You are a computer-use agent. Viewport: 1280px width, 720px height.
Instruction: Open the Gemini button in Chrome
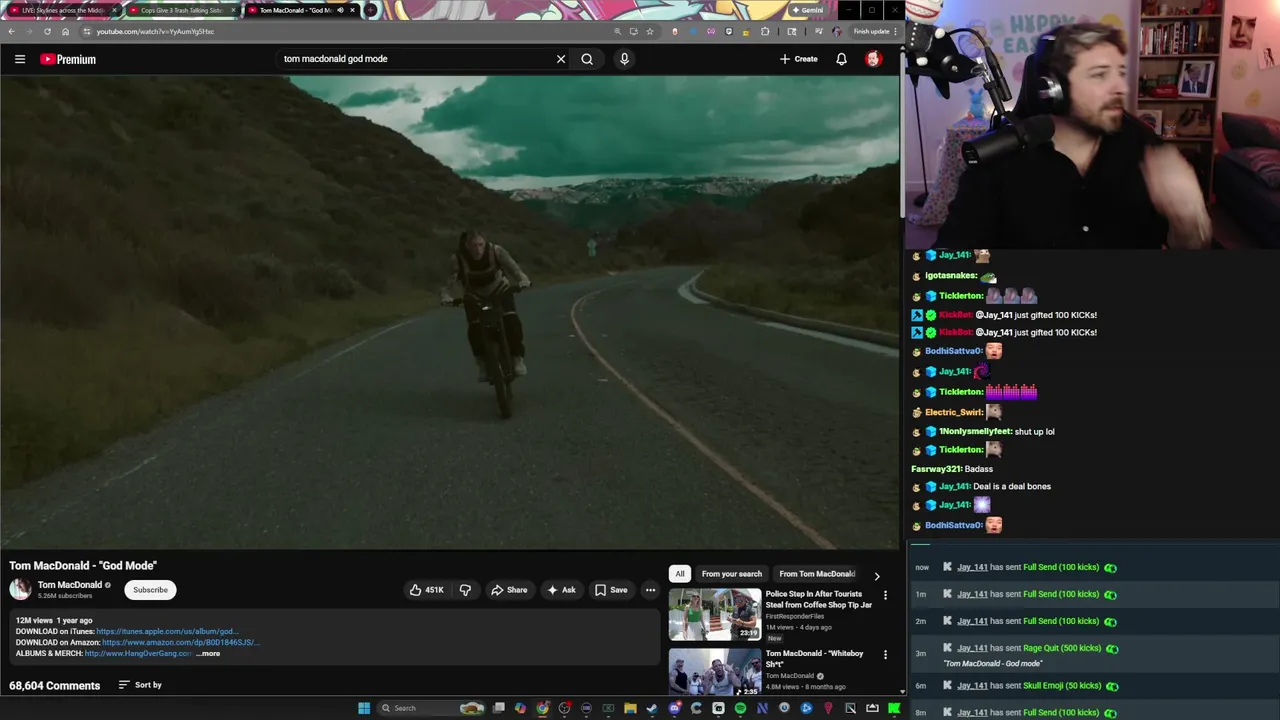807,10
